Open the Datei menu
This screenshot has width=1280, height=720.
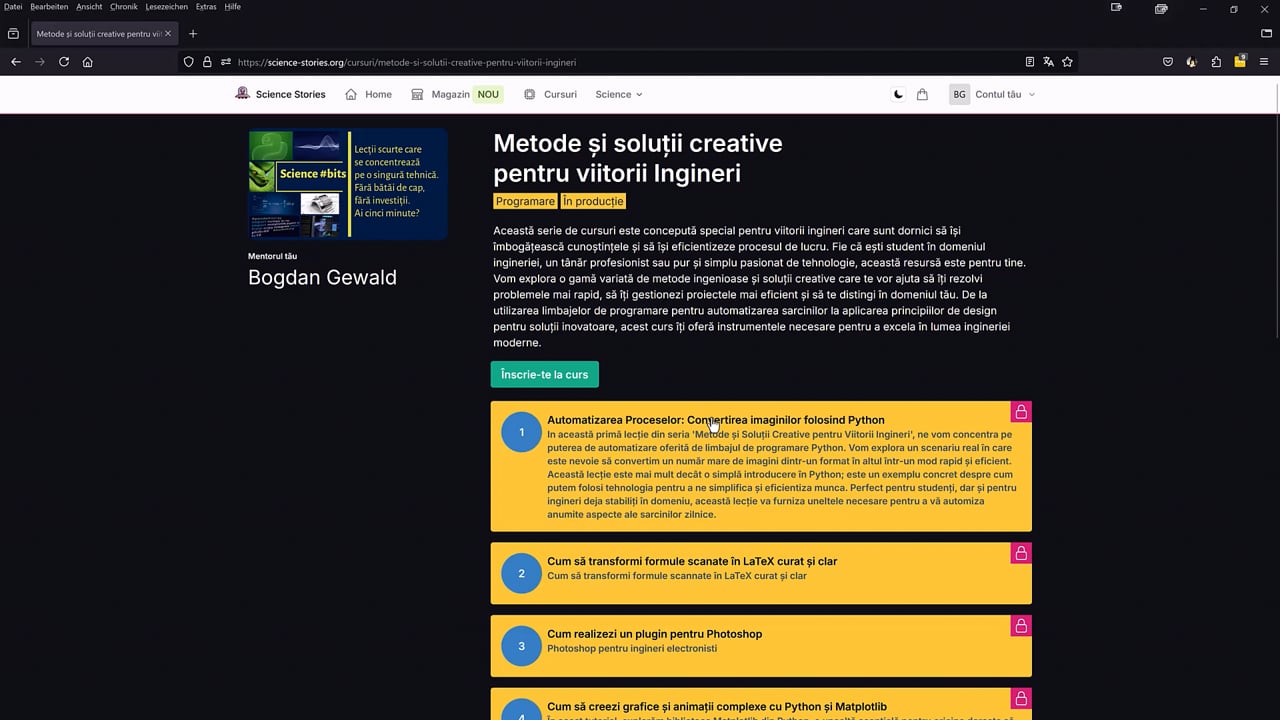(x=13, y=7)
